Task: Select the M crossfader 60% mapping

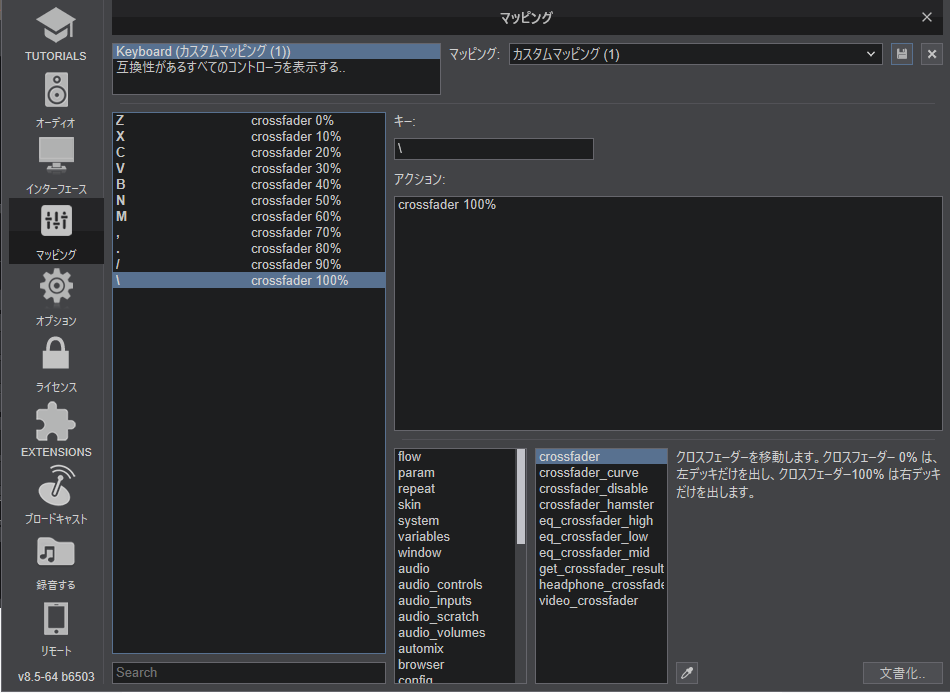Action: 248,216
